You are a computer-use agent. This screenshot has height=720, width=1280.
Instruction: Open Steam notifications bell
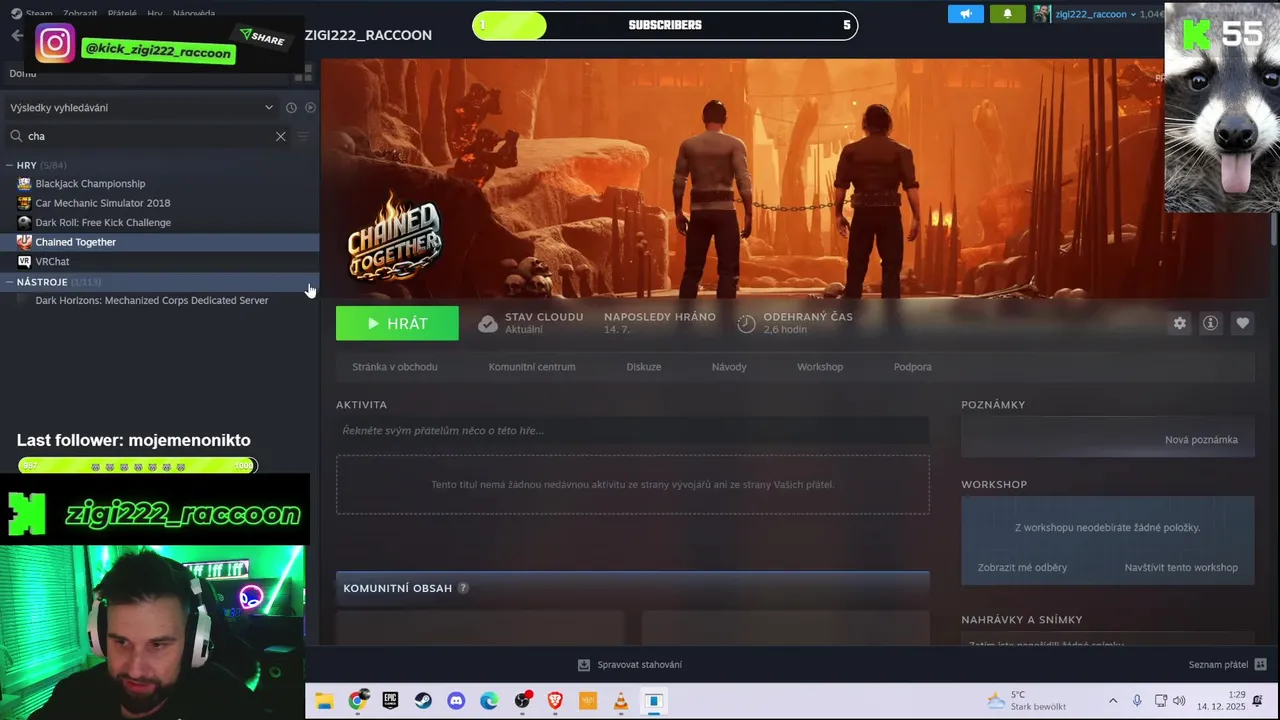click(1007, 14)
